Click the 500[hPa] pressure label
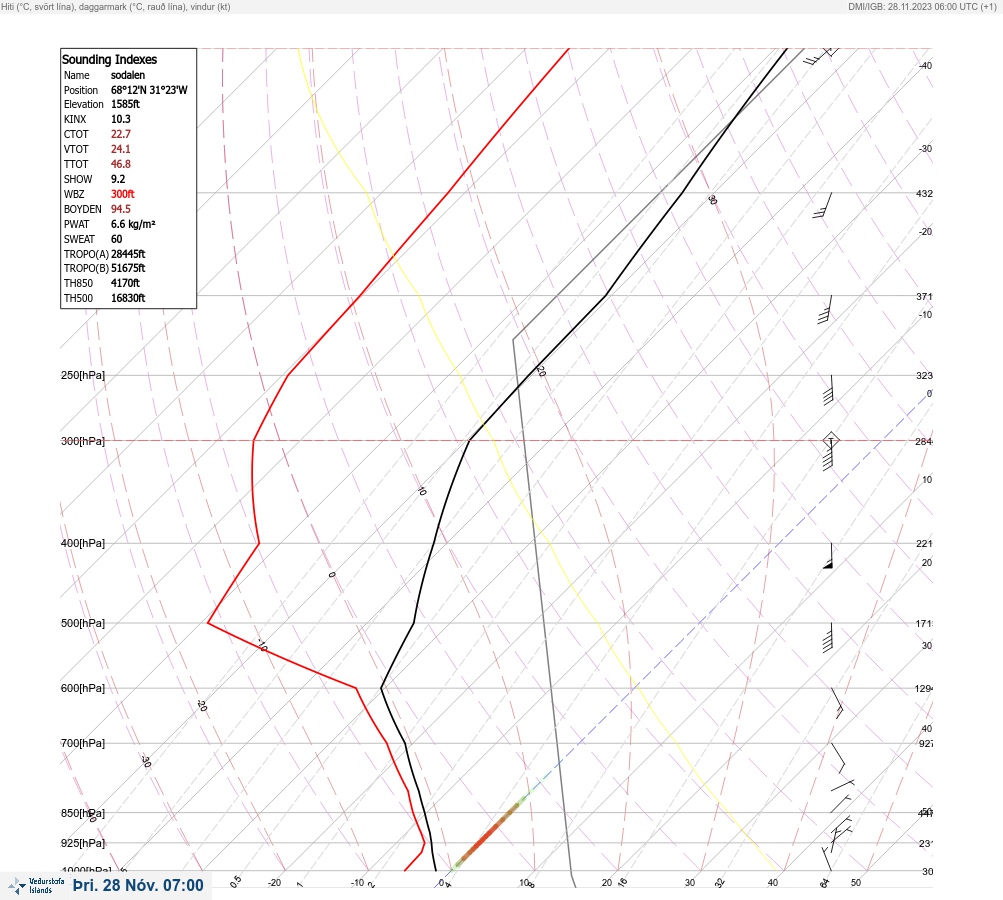The image size is (1003, 900). click(x=83, y=623)
